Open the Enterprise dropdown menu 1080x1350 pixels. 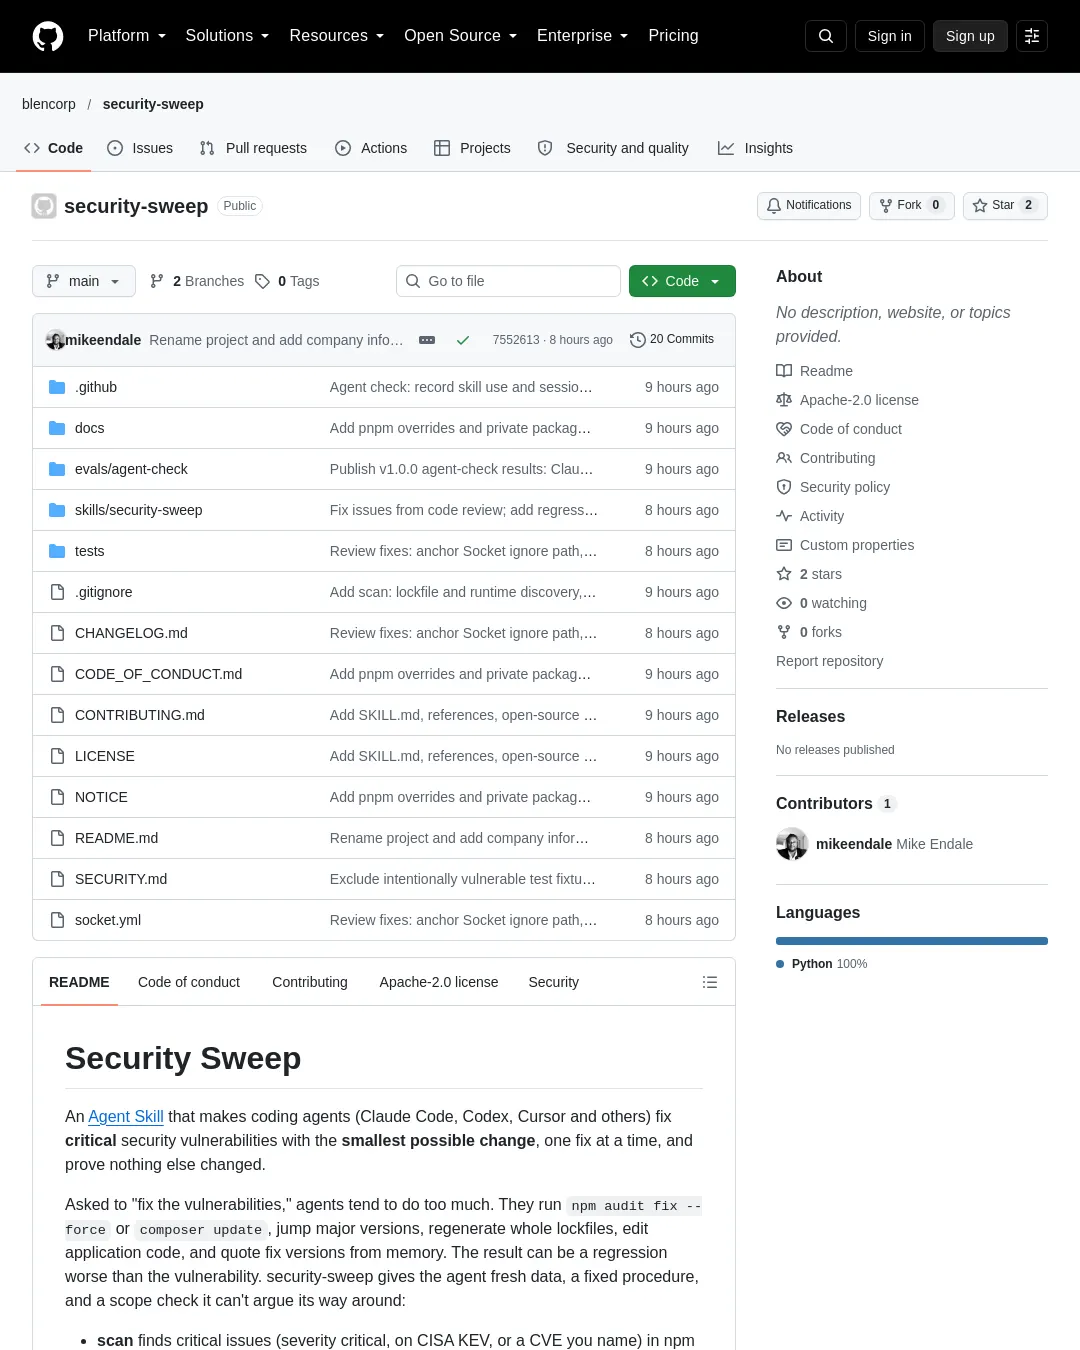coord(582,36)
